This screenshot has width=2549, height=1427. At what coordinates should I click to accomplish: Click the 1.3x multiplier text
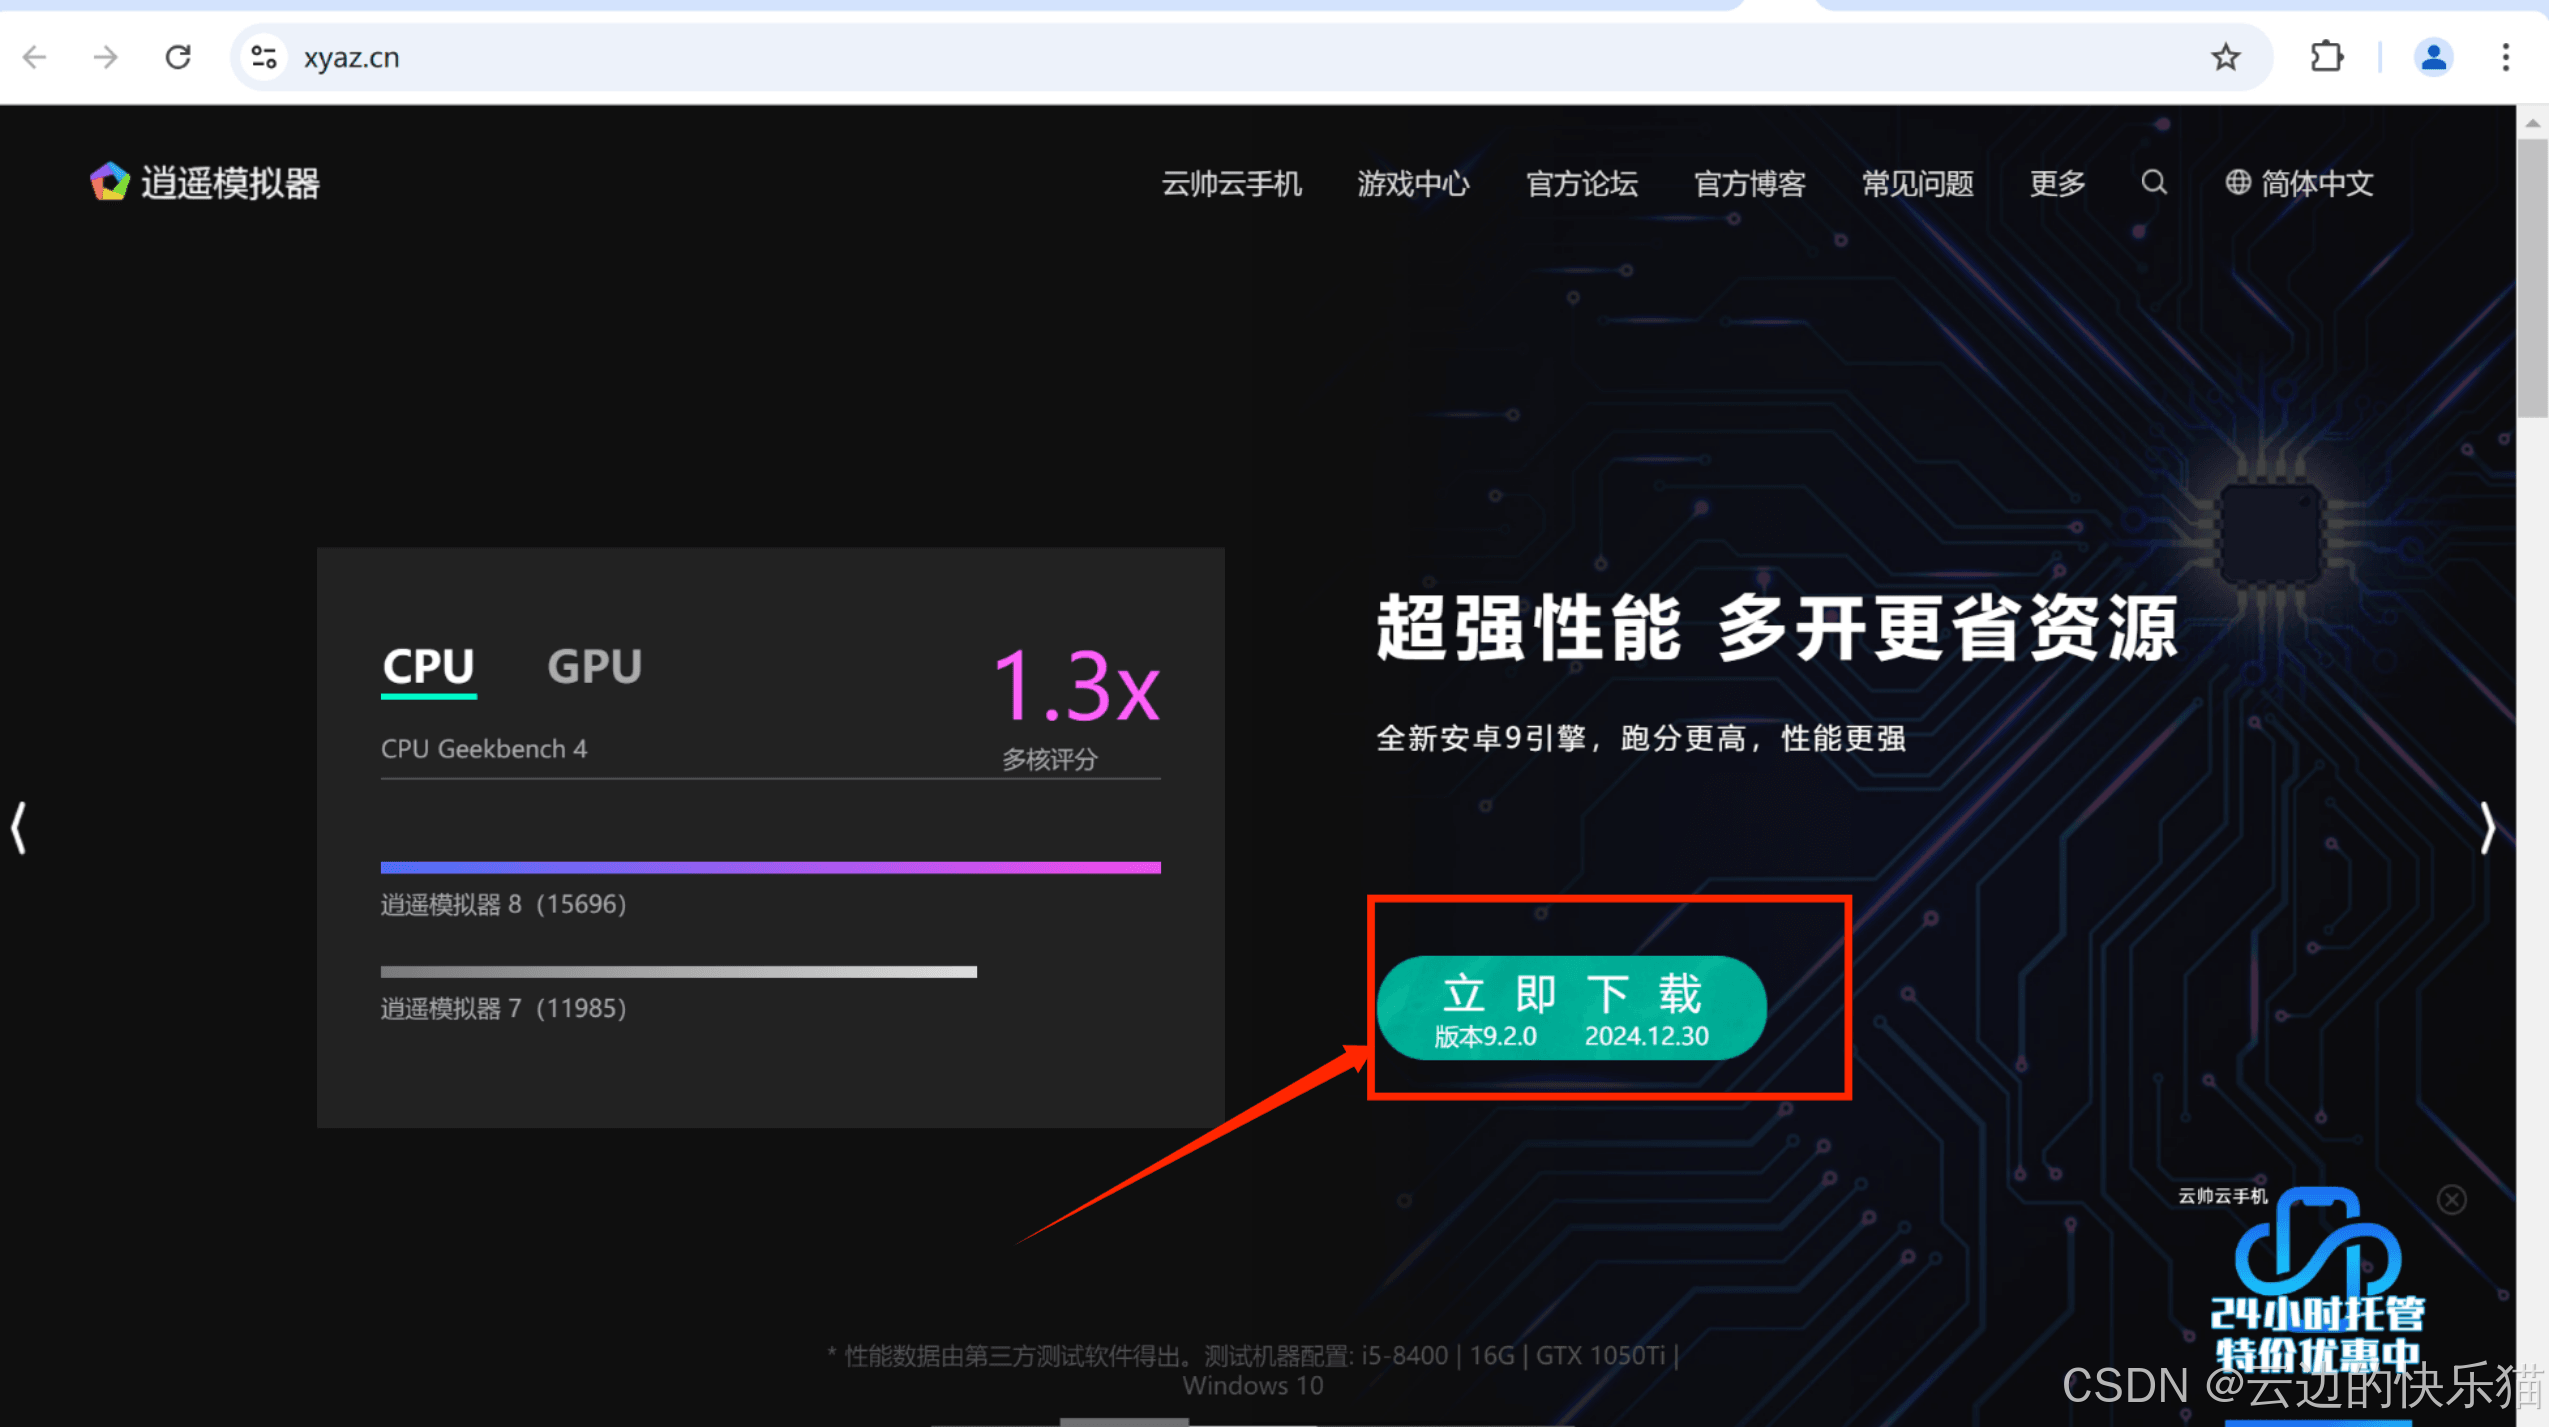click(1077, 687)
